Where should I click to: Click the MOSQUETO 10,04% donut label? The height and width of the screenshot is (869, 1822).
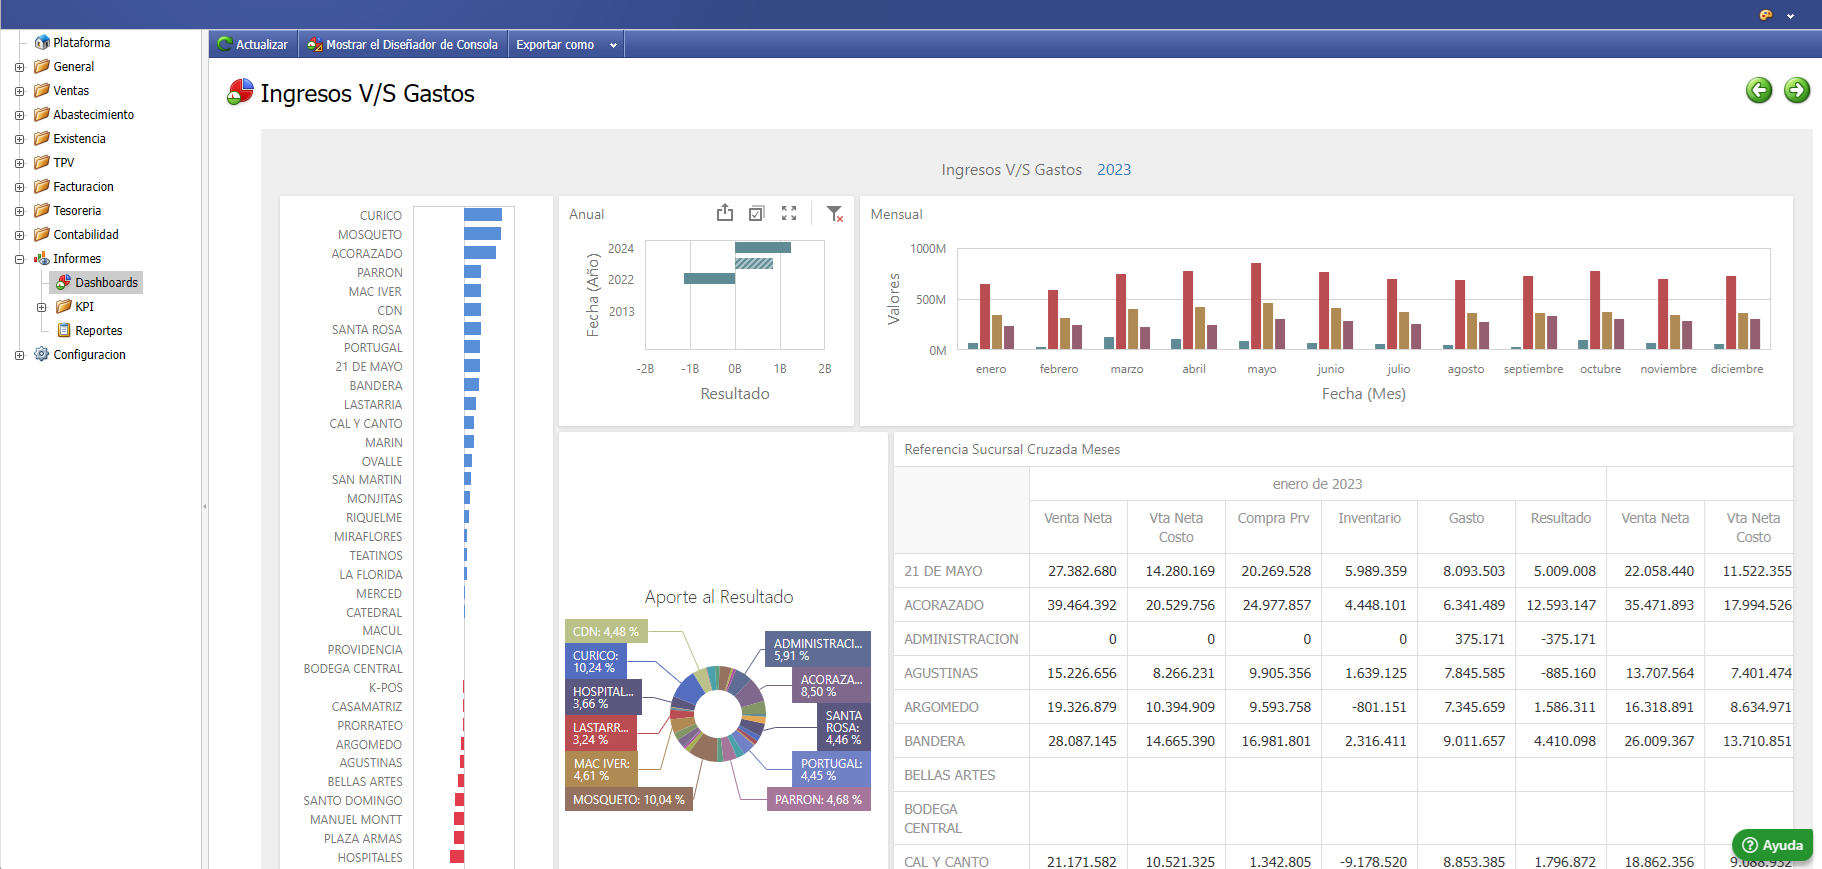(628, 800)
